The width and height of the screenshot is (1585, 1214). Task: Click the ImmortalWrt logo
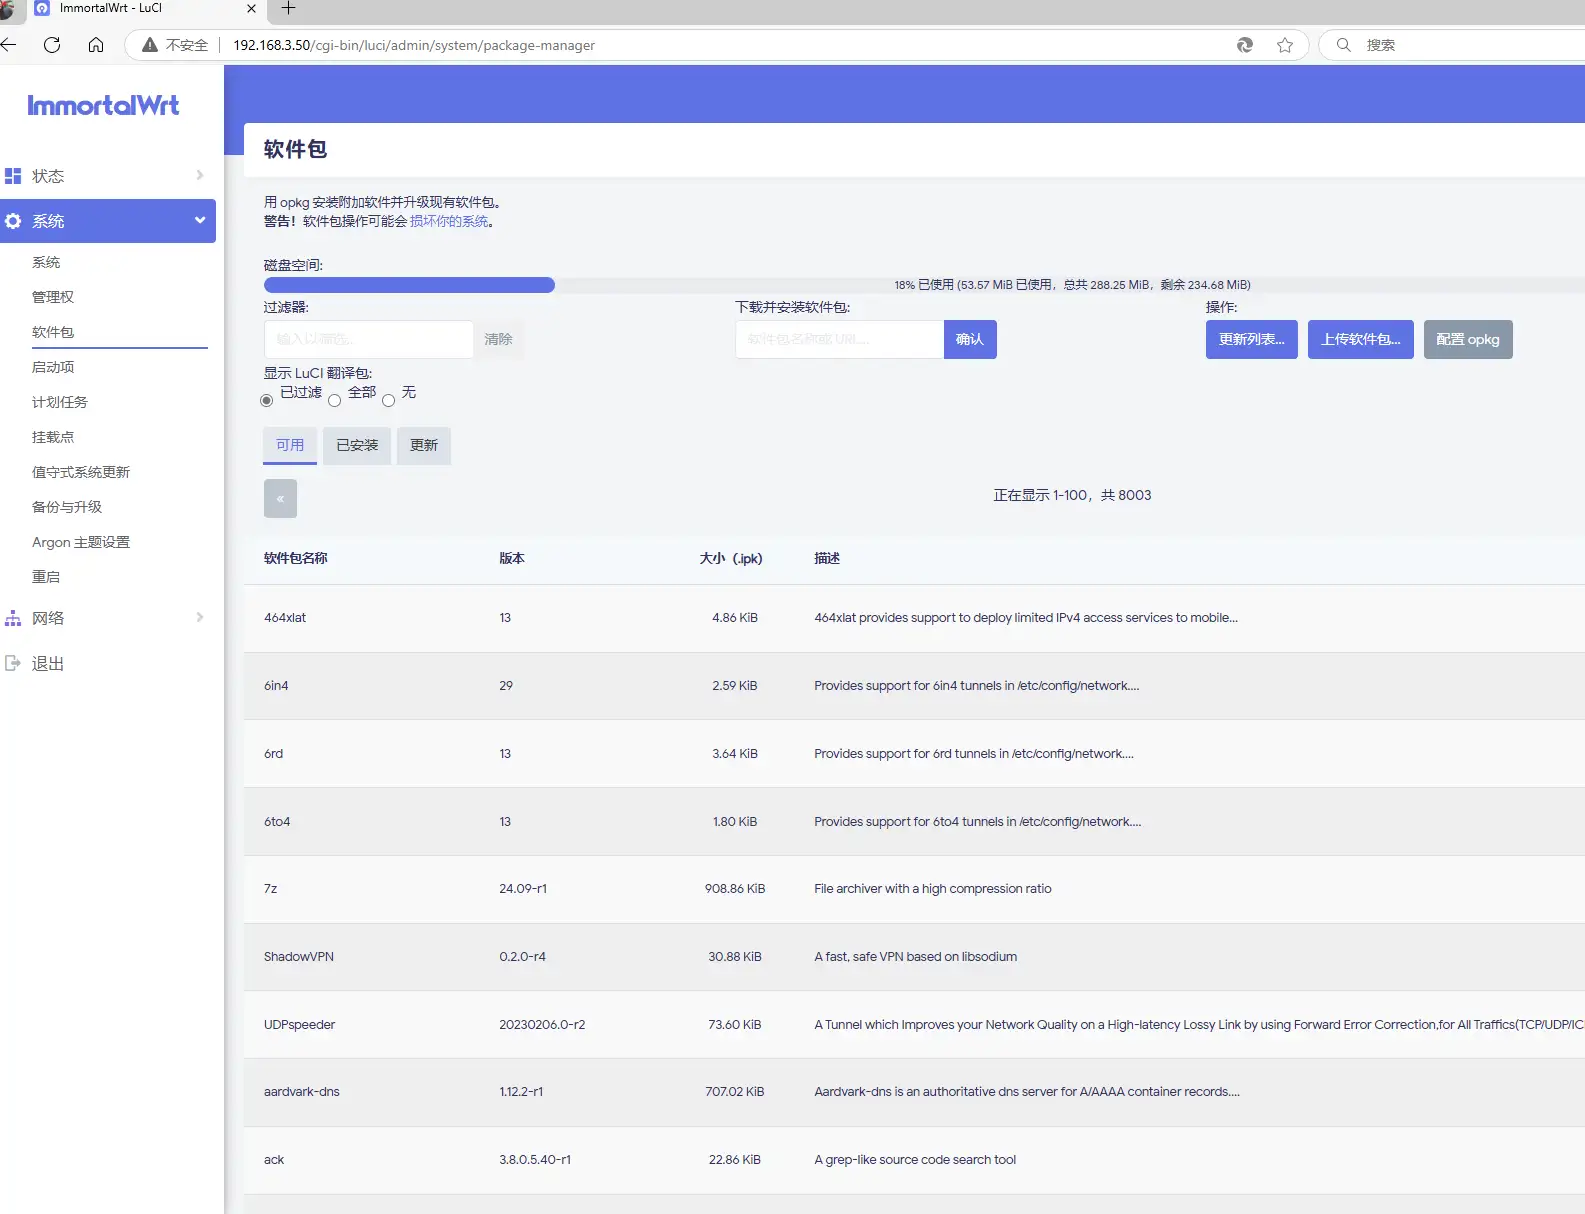click(103, 106)
